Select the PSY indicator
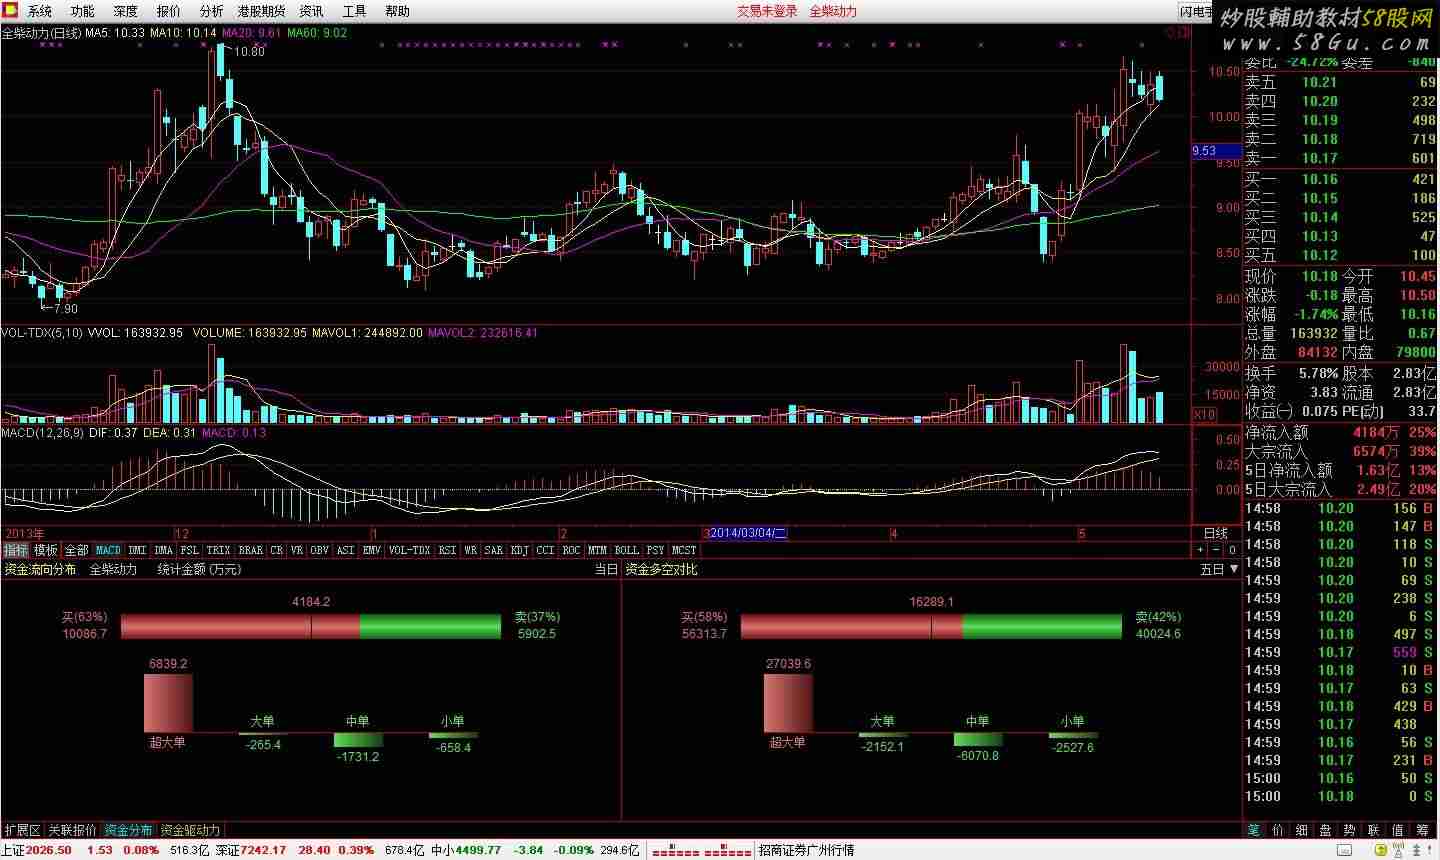 point(656,550)
